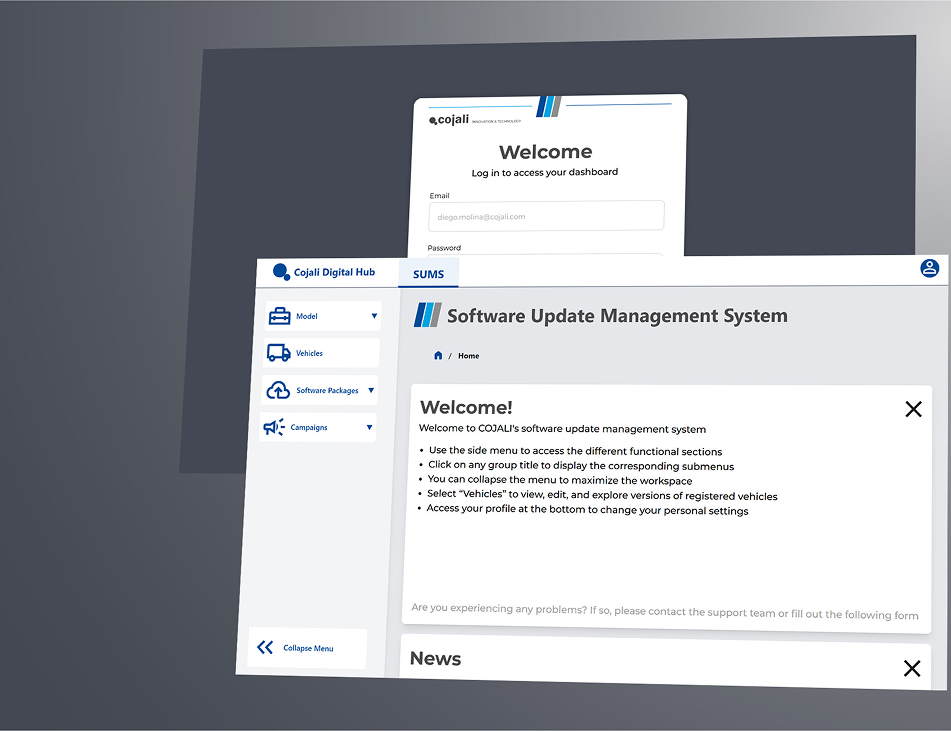Click the Home breadcrumb text
The image size is (951, 731).
468,356
